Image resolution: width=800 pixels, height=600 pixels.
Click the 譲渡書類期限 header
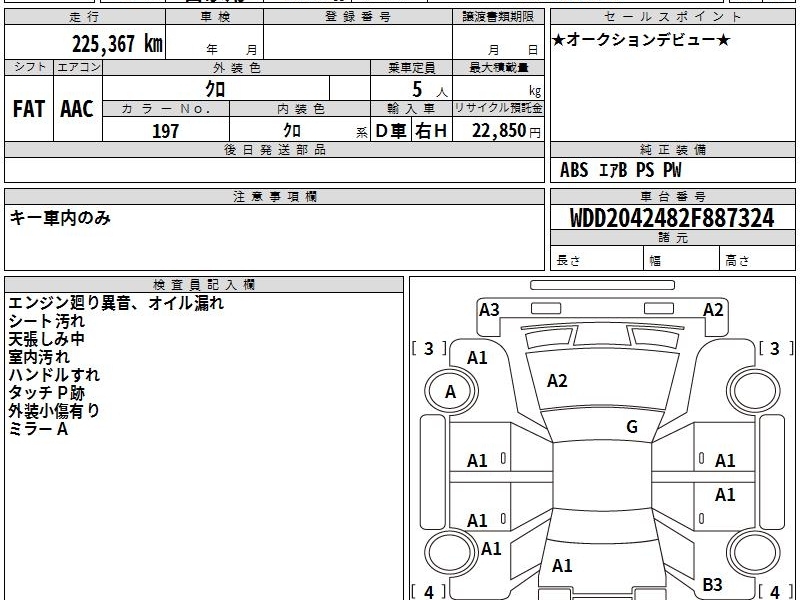(x=498, y=17)
